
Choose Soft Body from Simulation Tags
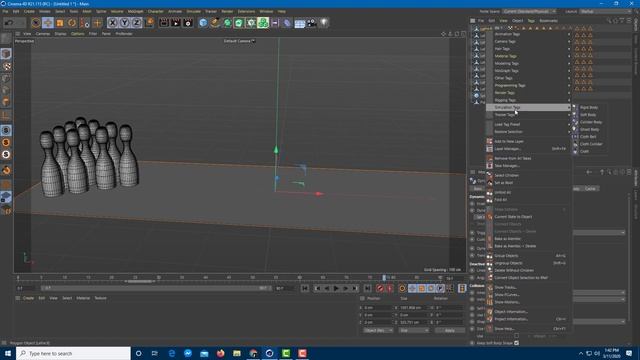[589, 115]
